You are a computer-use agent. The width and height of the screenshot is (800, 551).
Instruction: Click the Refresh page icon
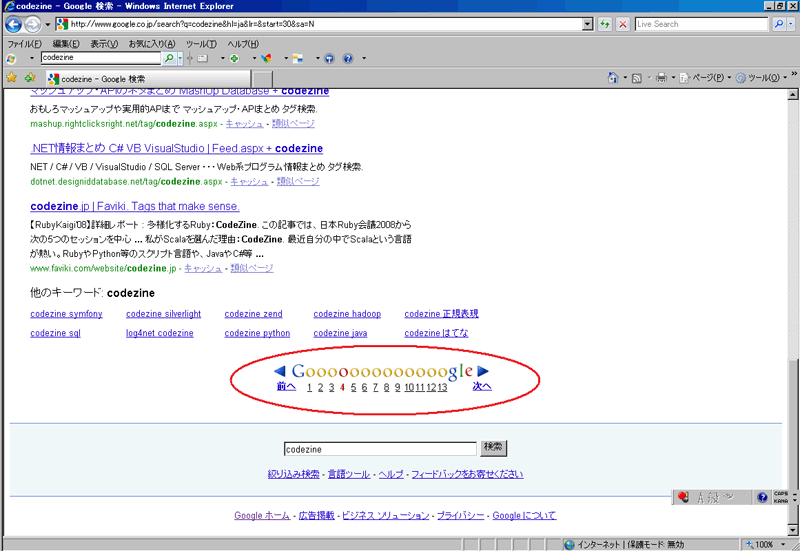pos(605,24)
